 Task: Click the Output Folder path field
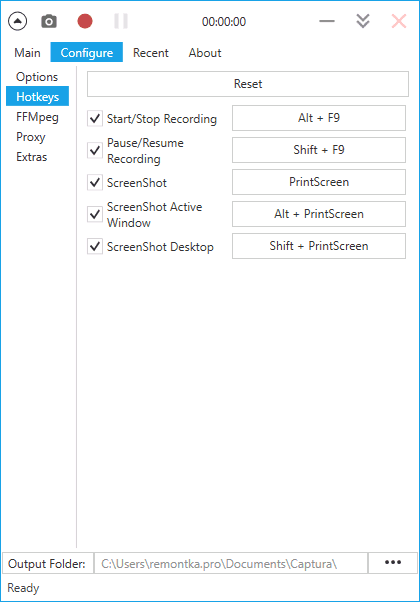point(231,563)
